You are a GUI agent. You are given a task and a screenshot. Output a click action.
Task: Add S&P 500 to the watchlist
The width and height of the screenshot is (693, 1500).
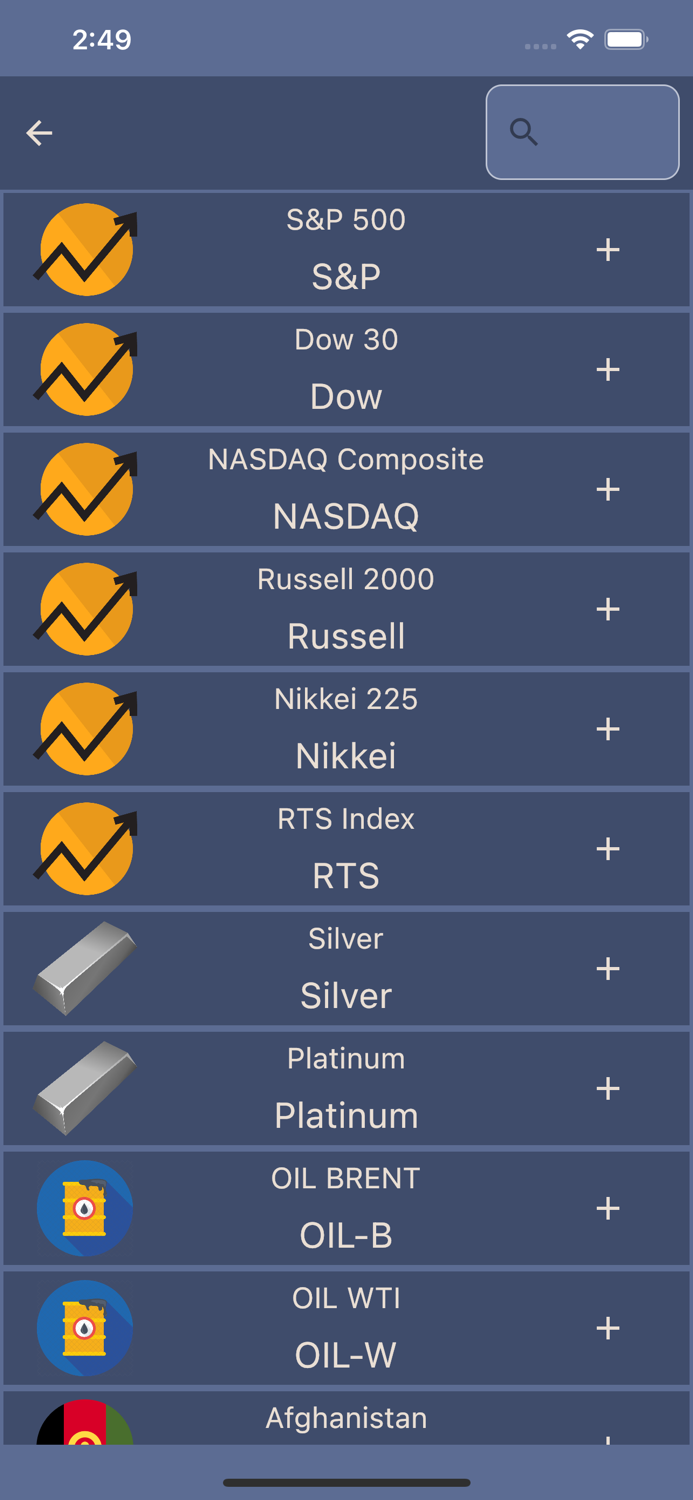pyautogui.click(x=607, y=249)
